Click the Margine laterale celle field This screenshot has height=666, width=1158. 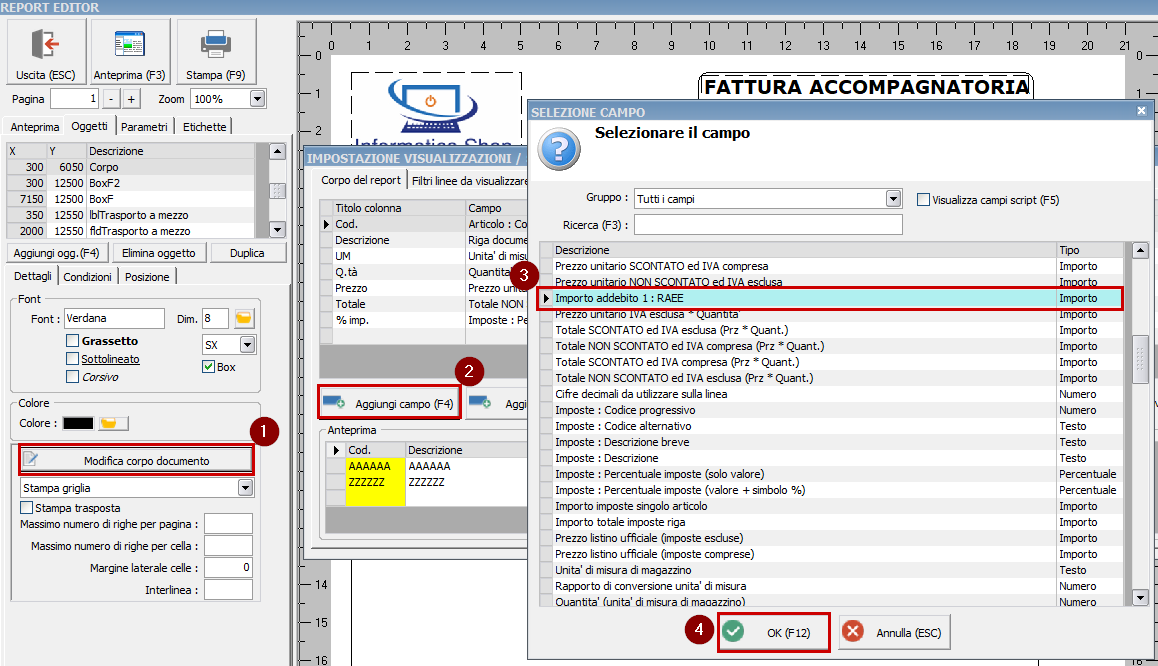(228, 567)
